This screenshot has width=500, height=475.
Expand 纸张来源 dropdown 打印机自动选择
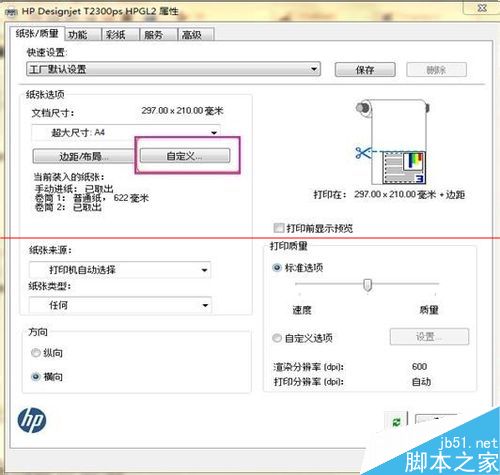pyautogui.click(x=120, y=270)
